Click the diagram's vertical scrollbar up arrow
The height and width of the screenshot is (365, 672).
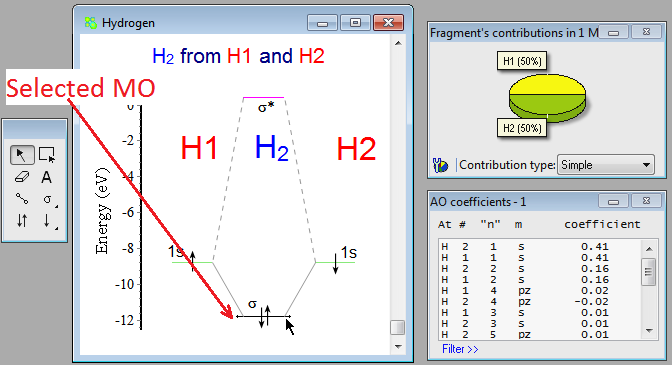click(x=398, y=43)
